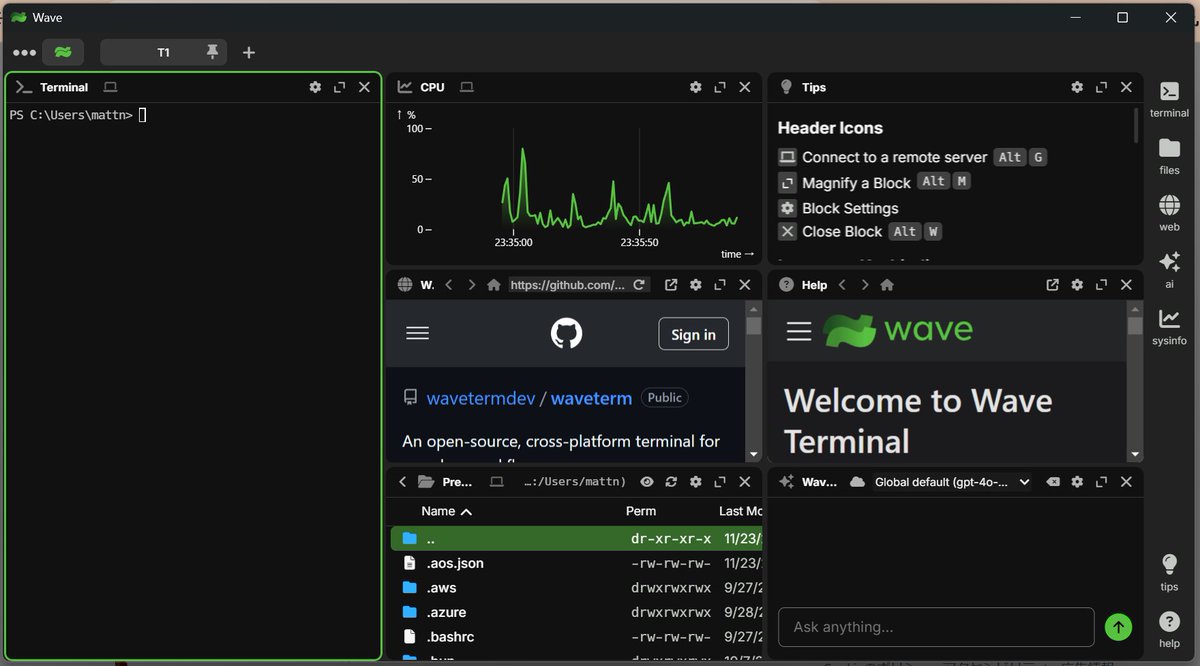Click the Help block scrollbar thumb
Screen dimensions: 1200x666
pyautogui.click(x=1135, y=326)
